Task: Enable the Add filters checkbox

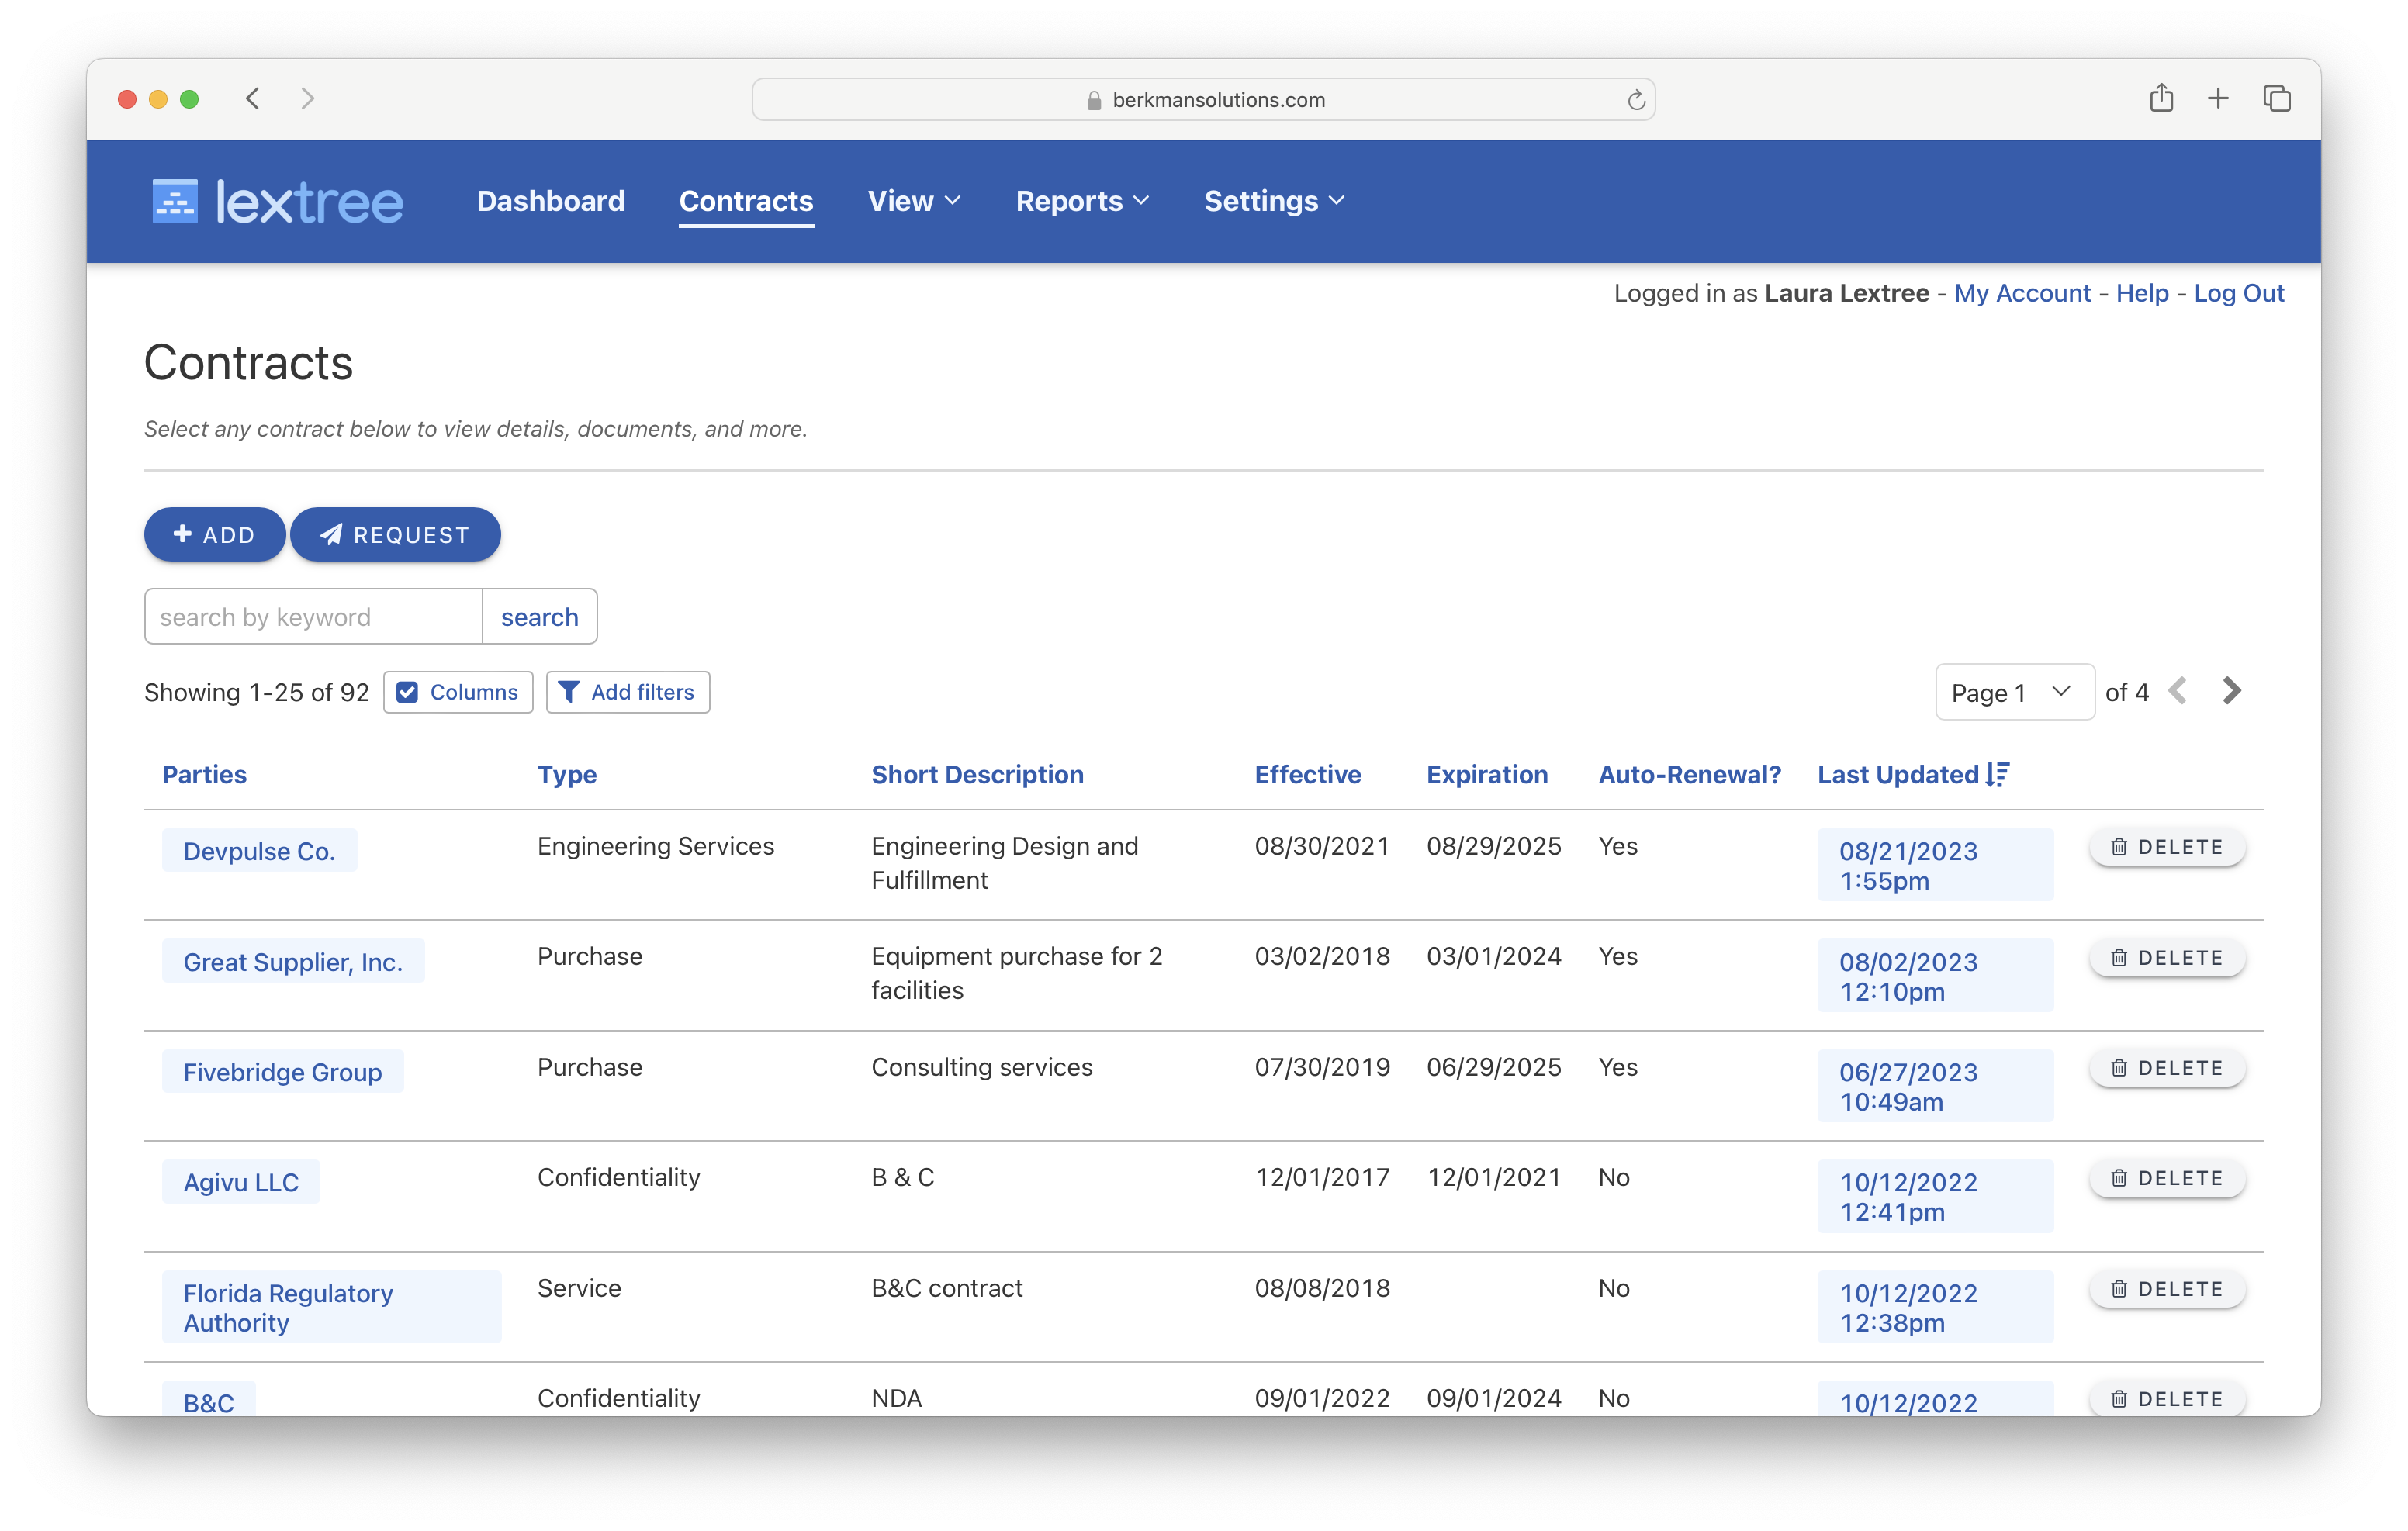Action: [x=627, y=691]
